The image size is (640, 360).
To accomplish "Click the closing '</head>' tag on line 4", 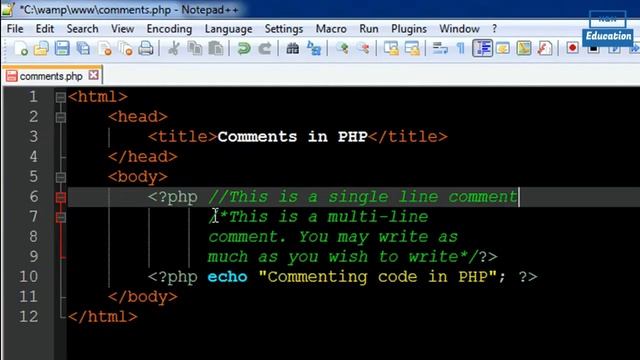I will (143, 157).
